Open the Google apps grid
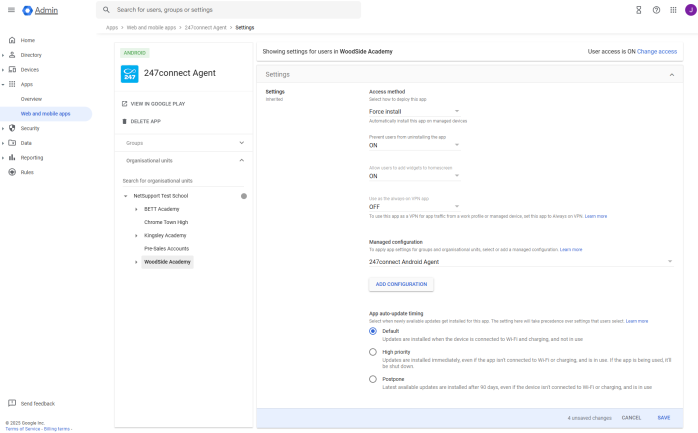 [x=673, y=10]
